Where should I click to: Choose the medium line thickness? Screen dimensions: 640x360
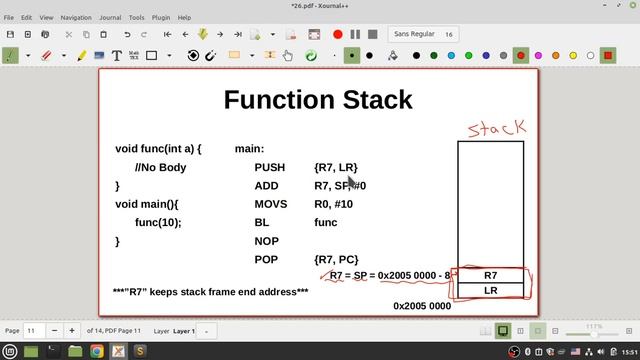tap(352, 56)
